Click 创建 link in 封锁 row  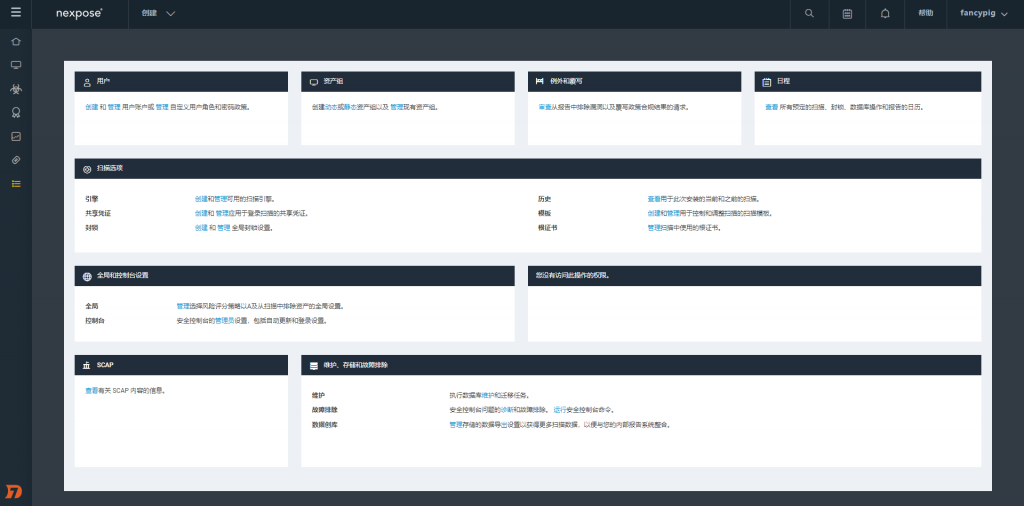(x=201, y=228)
